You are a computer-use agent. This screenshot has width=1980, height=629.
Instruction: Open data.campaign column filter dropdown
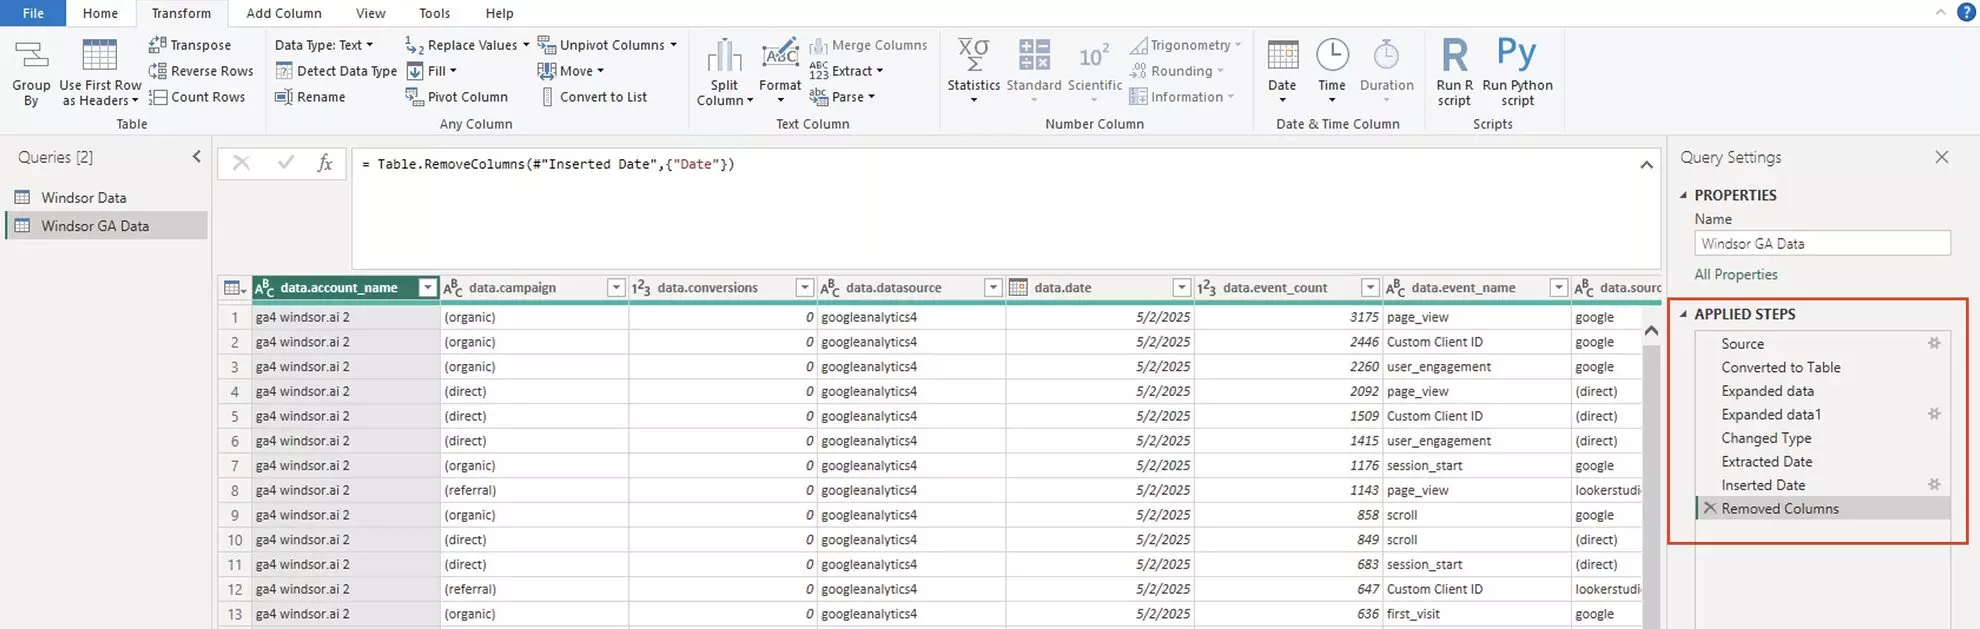[616, 288]
